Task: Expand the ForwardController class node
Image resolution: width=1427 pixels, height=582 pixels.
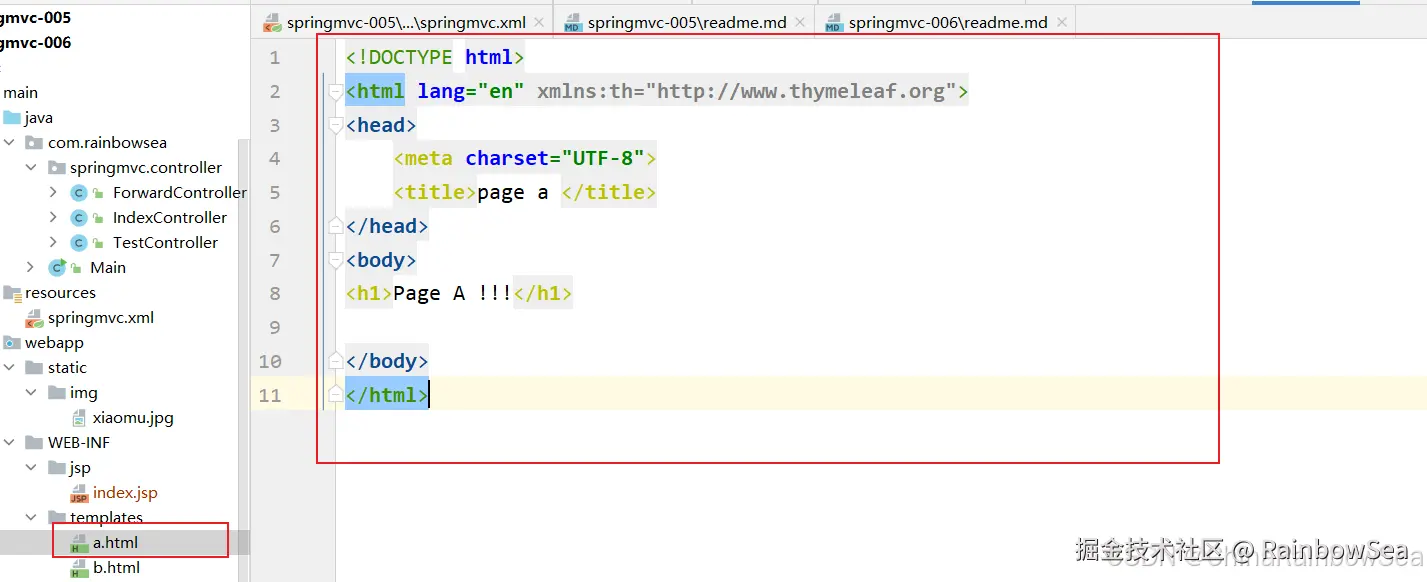Action: coord(53,192)
